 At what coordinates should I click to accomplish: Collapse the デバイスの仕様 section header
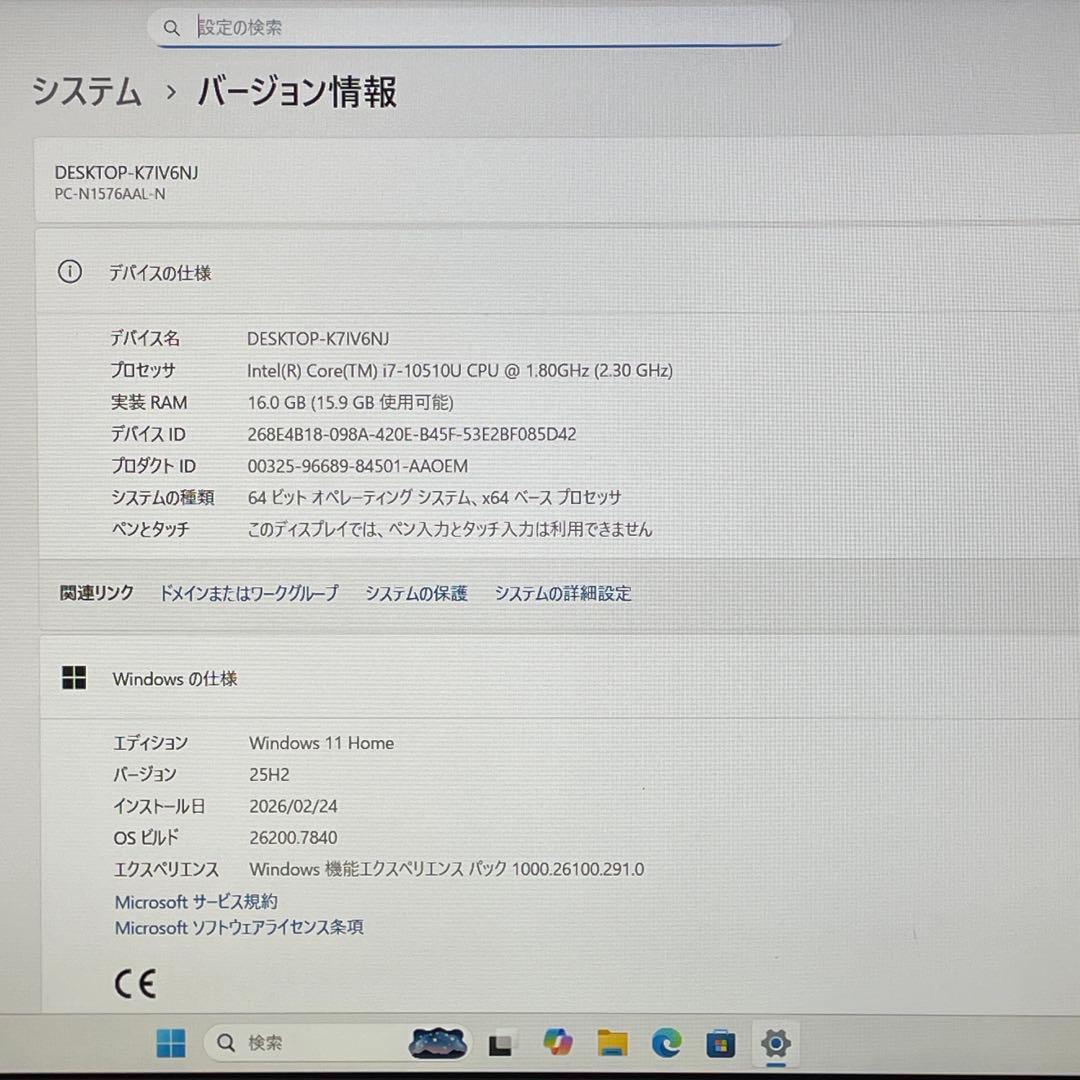point(558,272)
